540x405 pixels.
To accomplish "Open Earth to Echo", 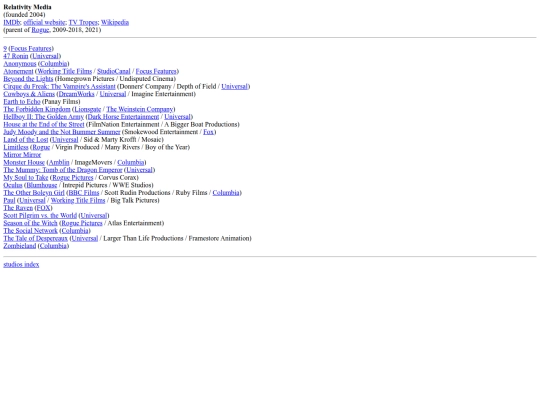I will 22,102.
